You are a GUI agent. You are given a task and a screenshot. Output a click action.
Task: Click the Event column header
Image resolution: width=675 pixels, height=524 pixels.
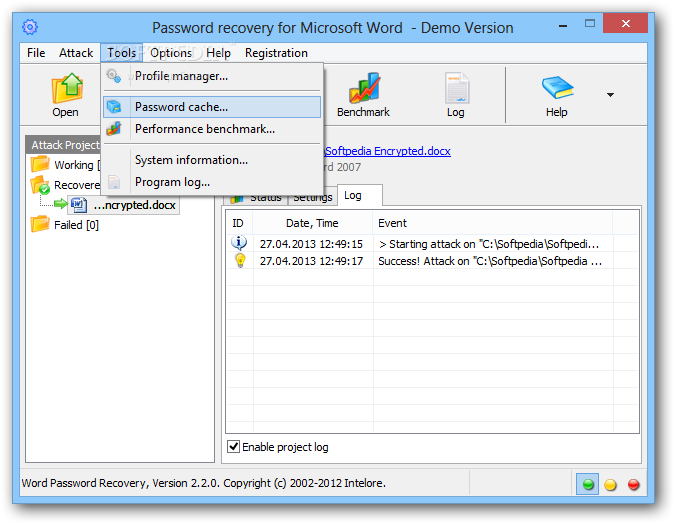(492, 223)
